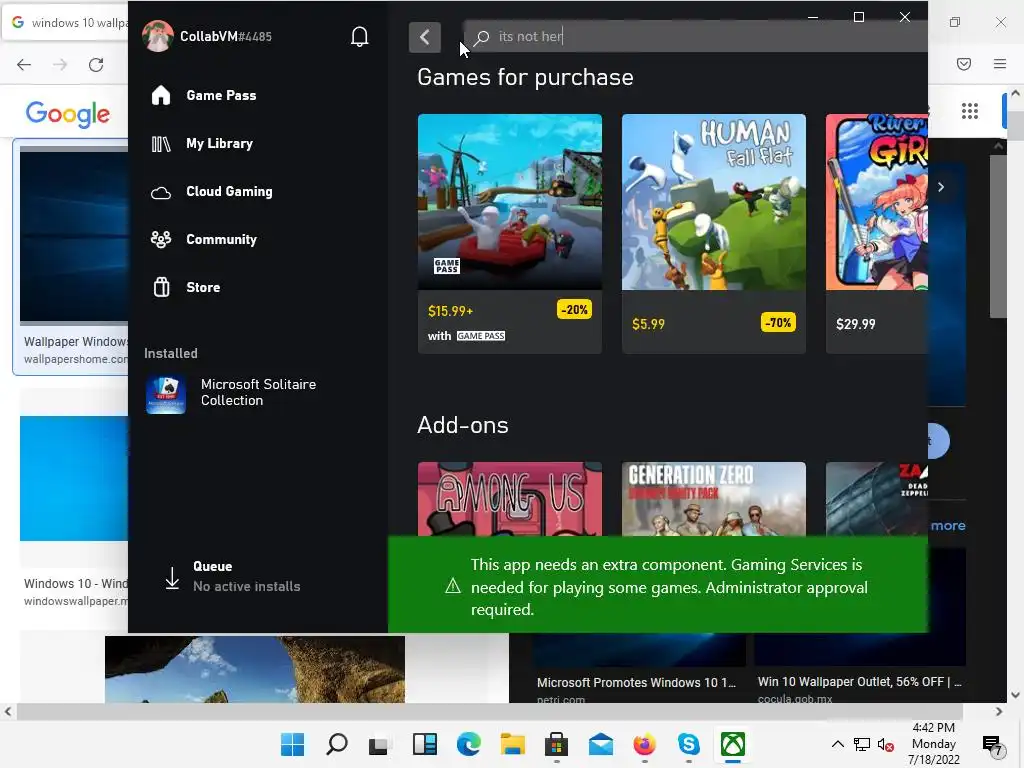This screenshot has height=768, width=1024.
Task: Open the $15.99+ Game Pass game card
Action: point(510,234)
